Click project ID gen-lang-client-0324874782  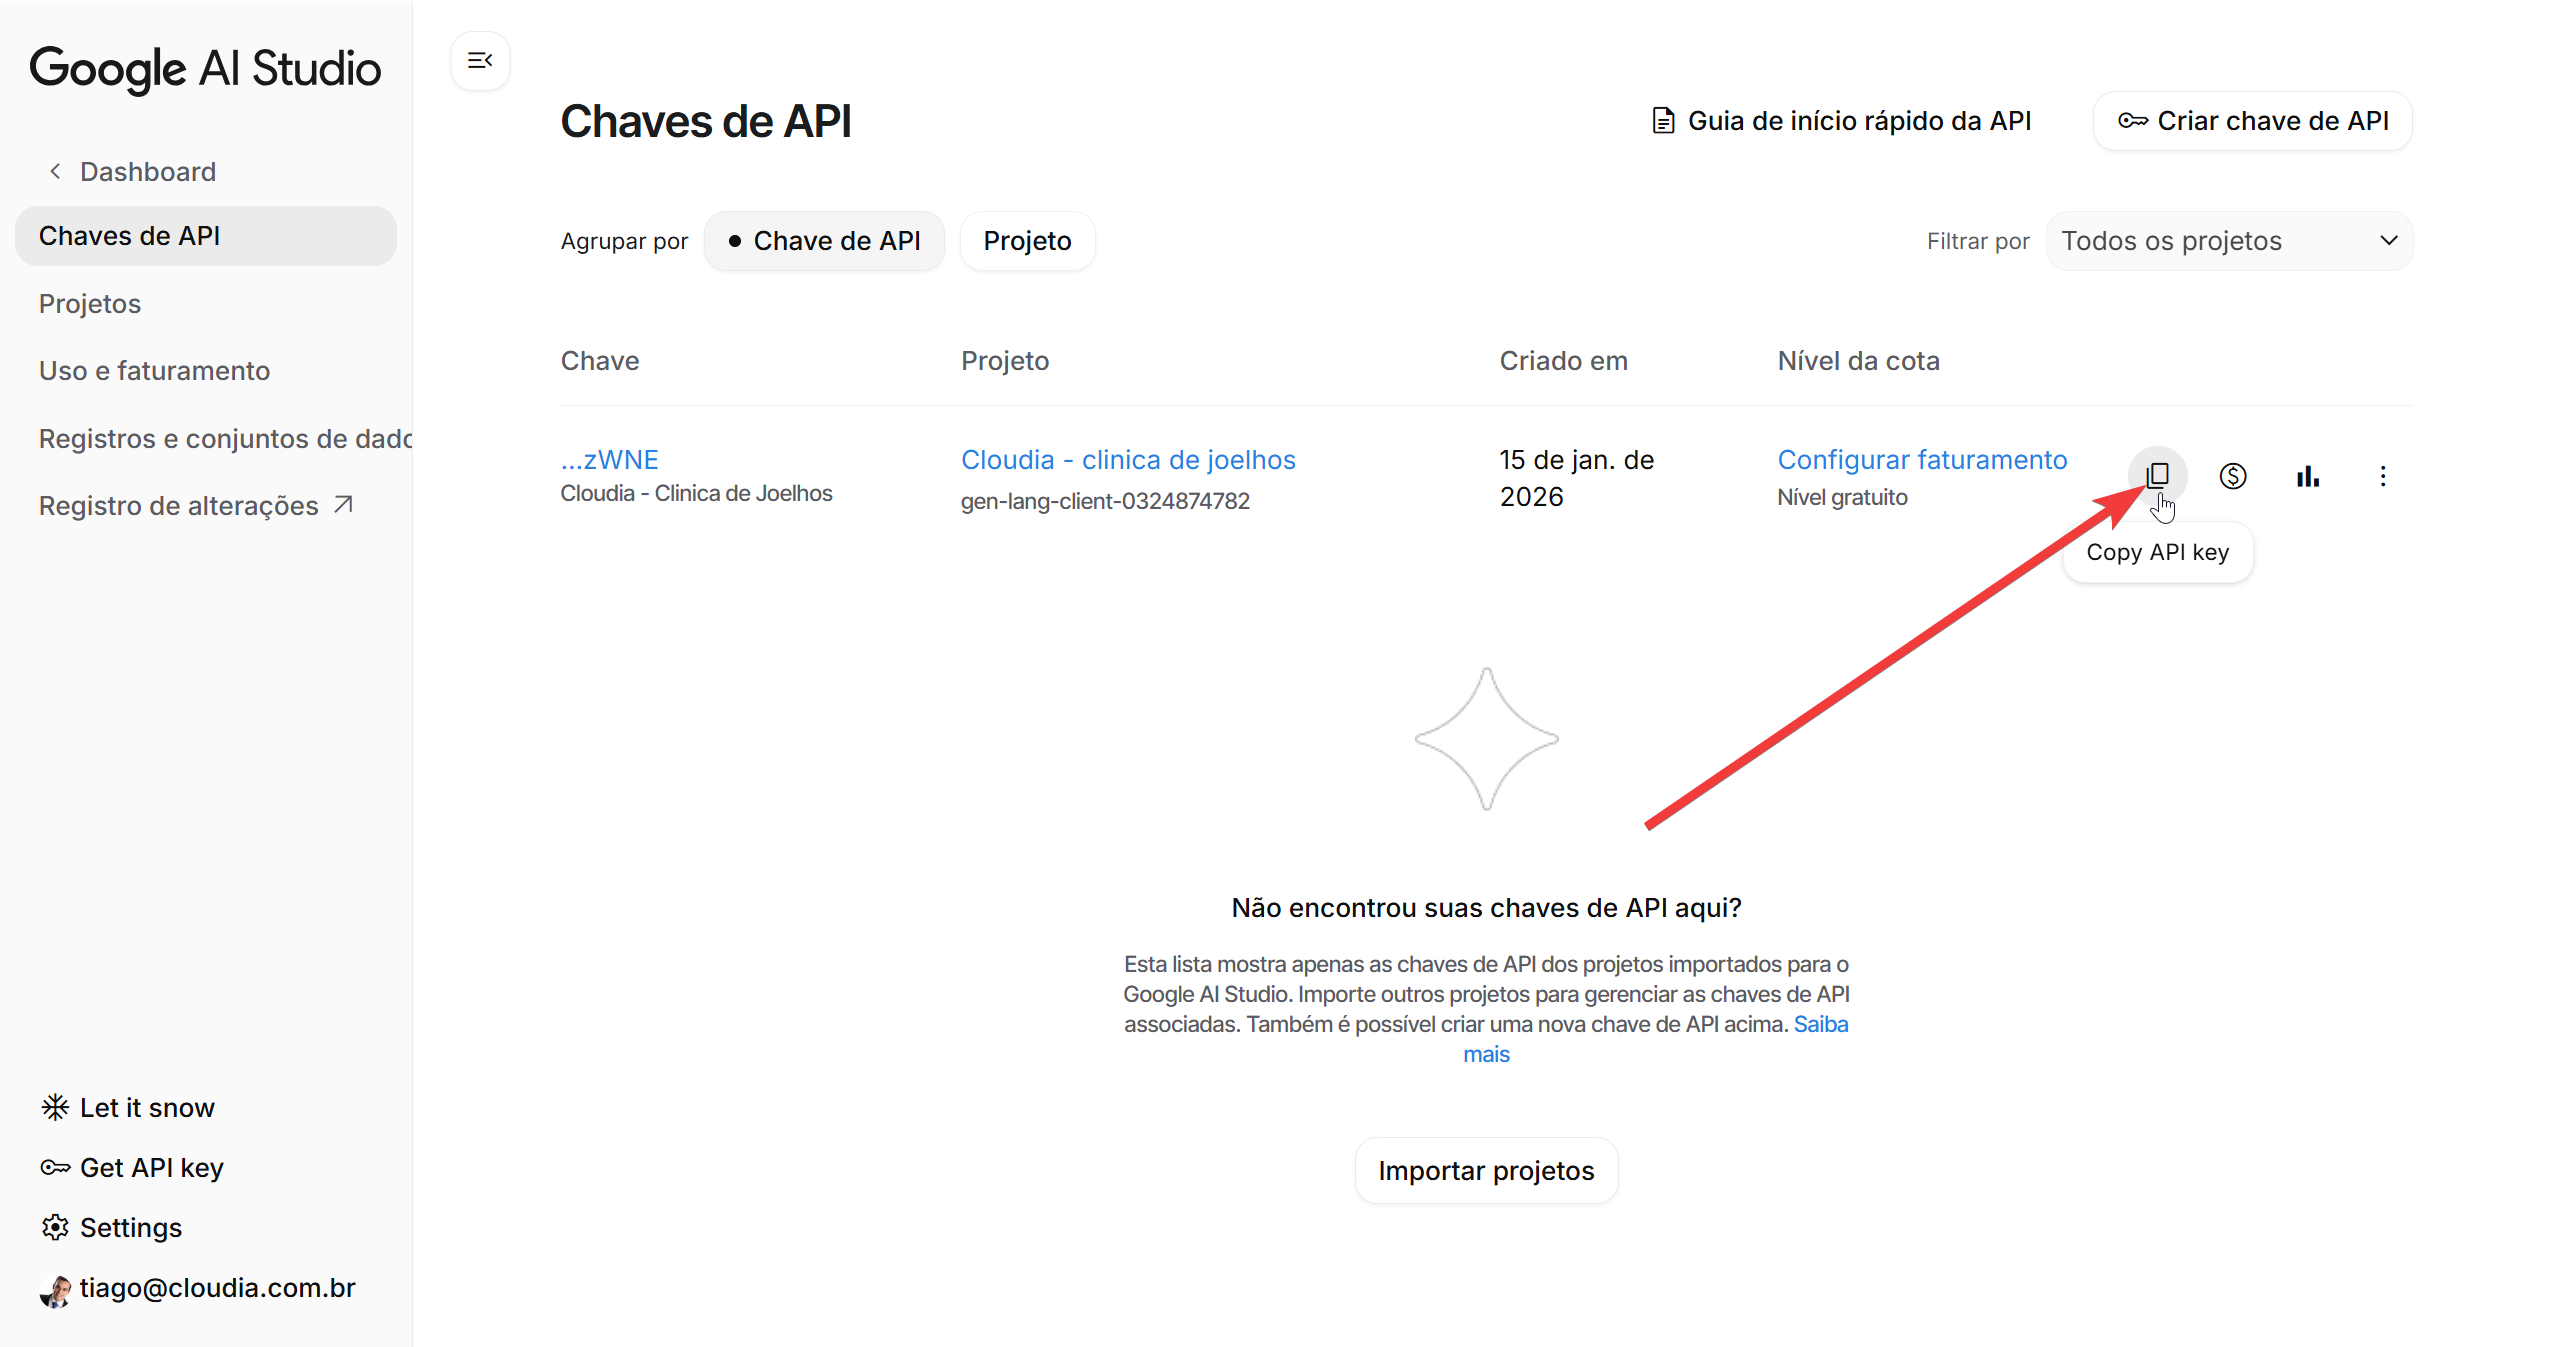1105,501
